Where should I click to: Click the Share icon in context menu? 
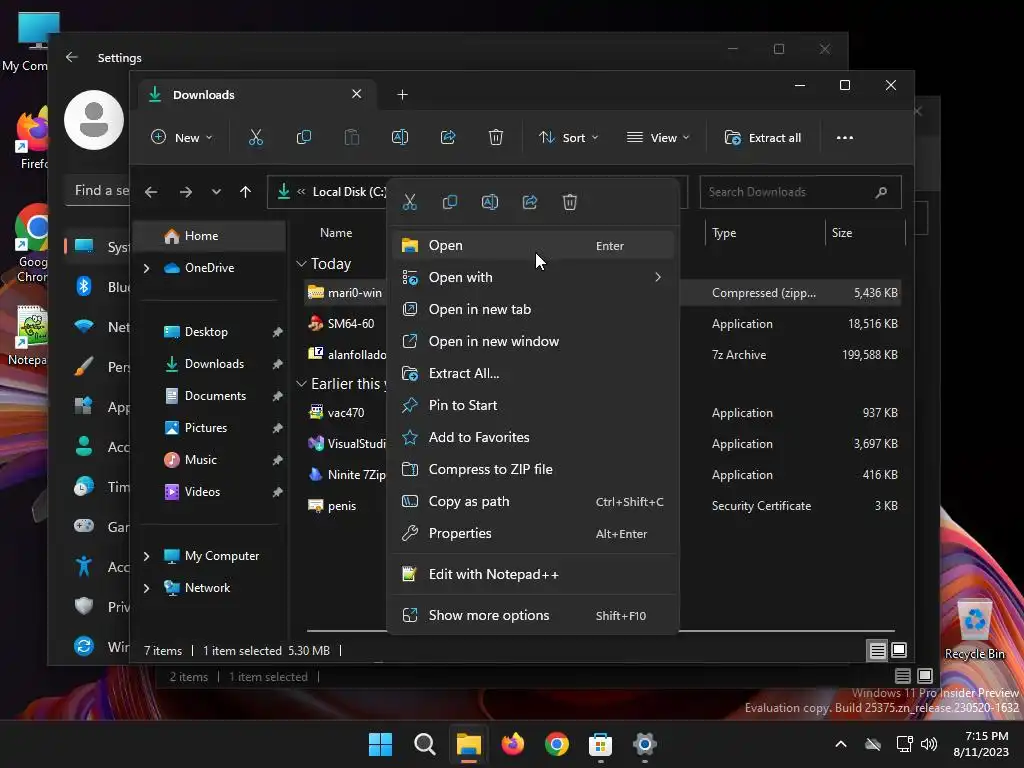coord(530,202)
